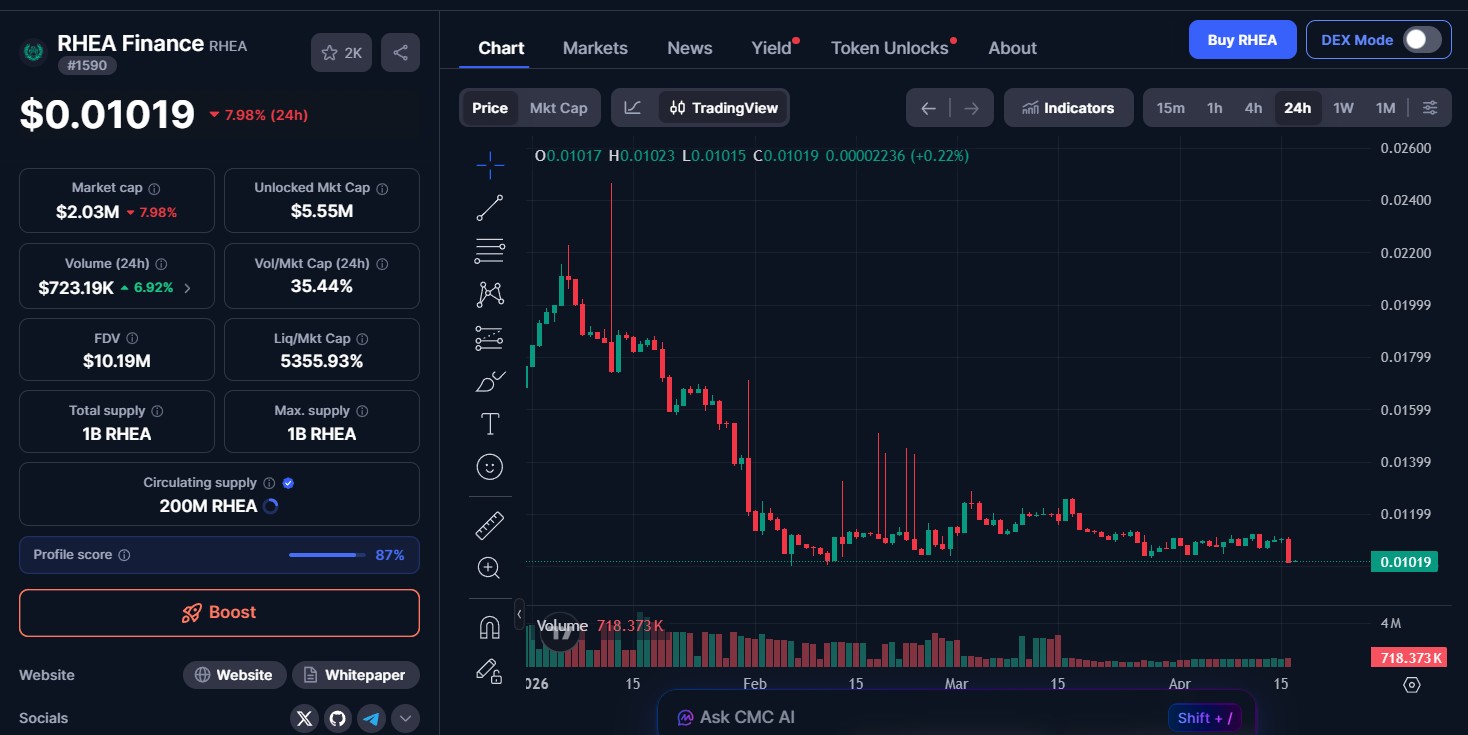Open the Telegram social link
Screen dimensions: 1468x735
371,718
